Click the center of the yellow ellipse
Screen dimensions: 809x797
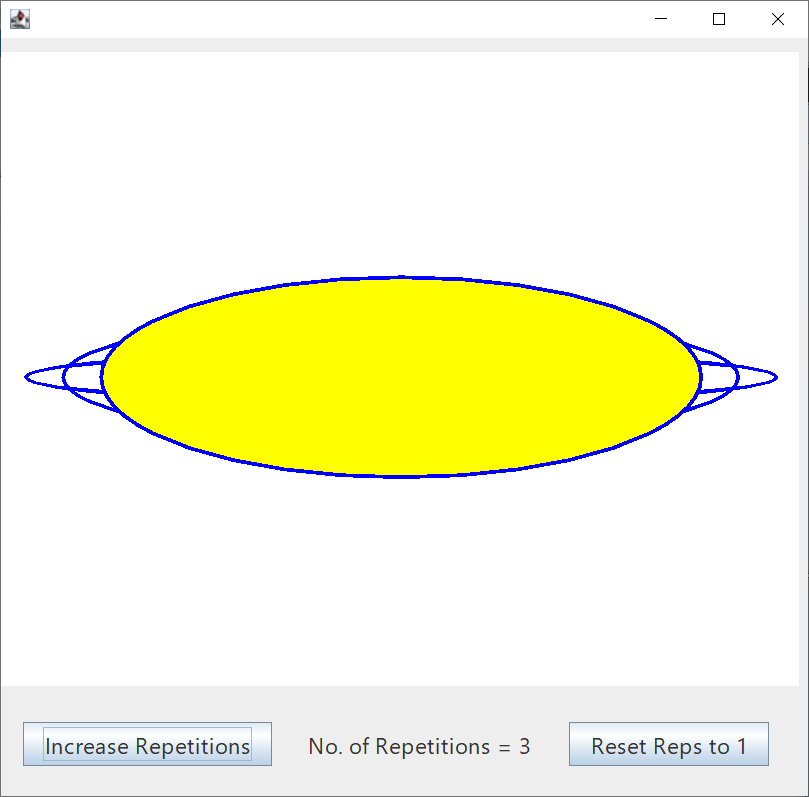(x=401, y=377)
